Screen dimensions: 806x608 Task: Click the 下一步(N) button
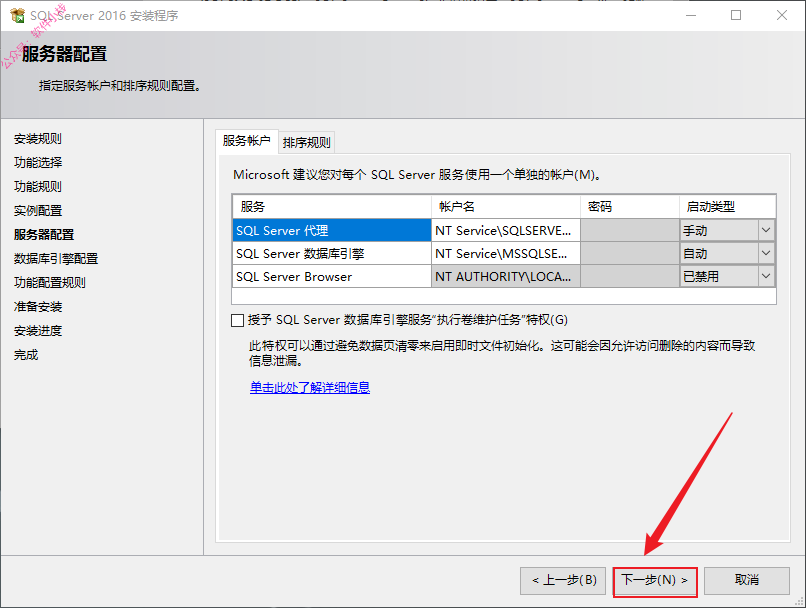click(655, 581)
